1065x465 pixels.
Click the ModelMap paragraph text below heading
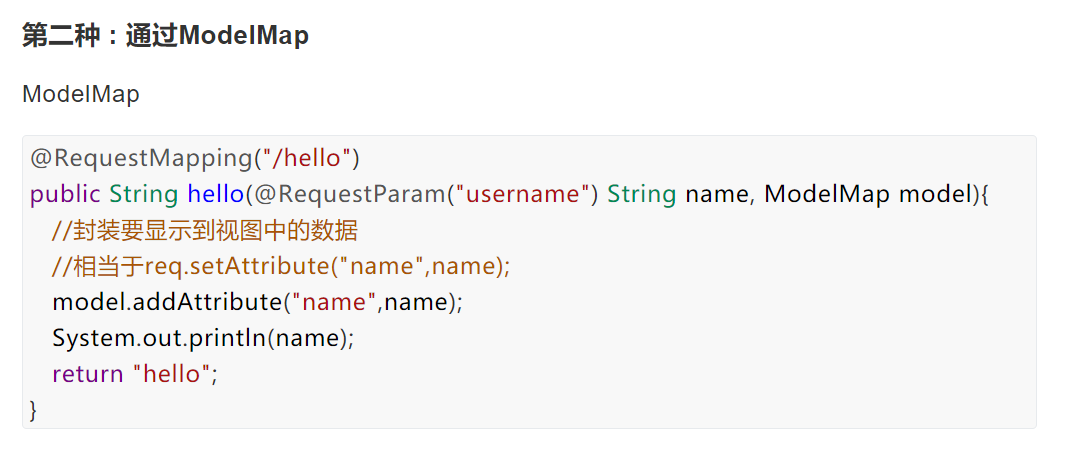(81, 95)
